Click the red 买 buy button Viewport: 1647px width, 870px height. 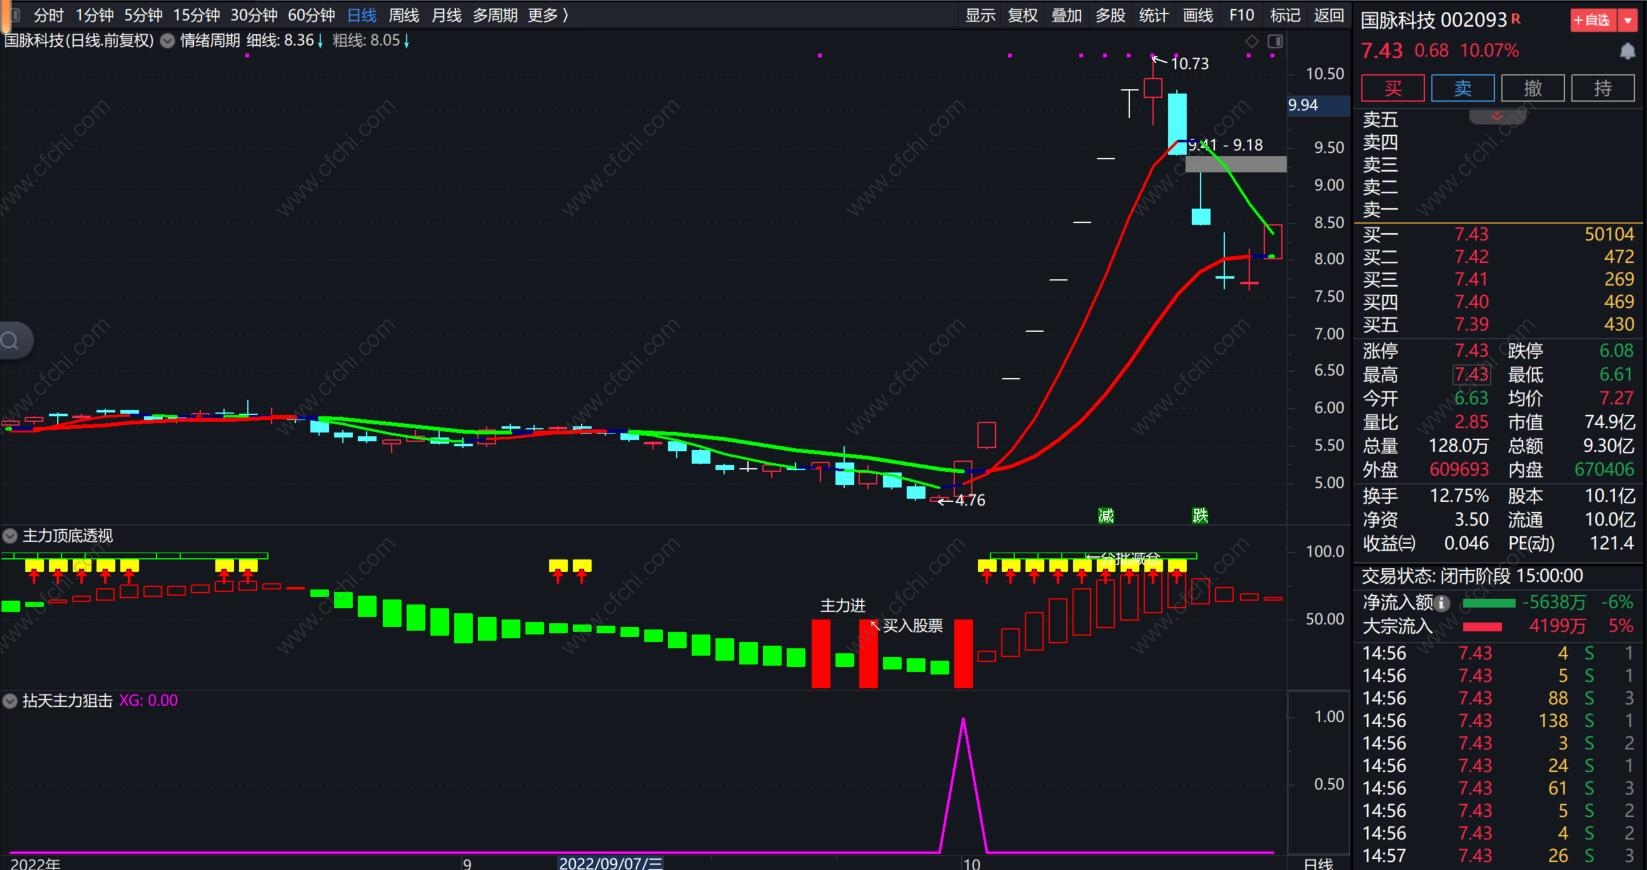coord(1393,88)
